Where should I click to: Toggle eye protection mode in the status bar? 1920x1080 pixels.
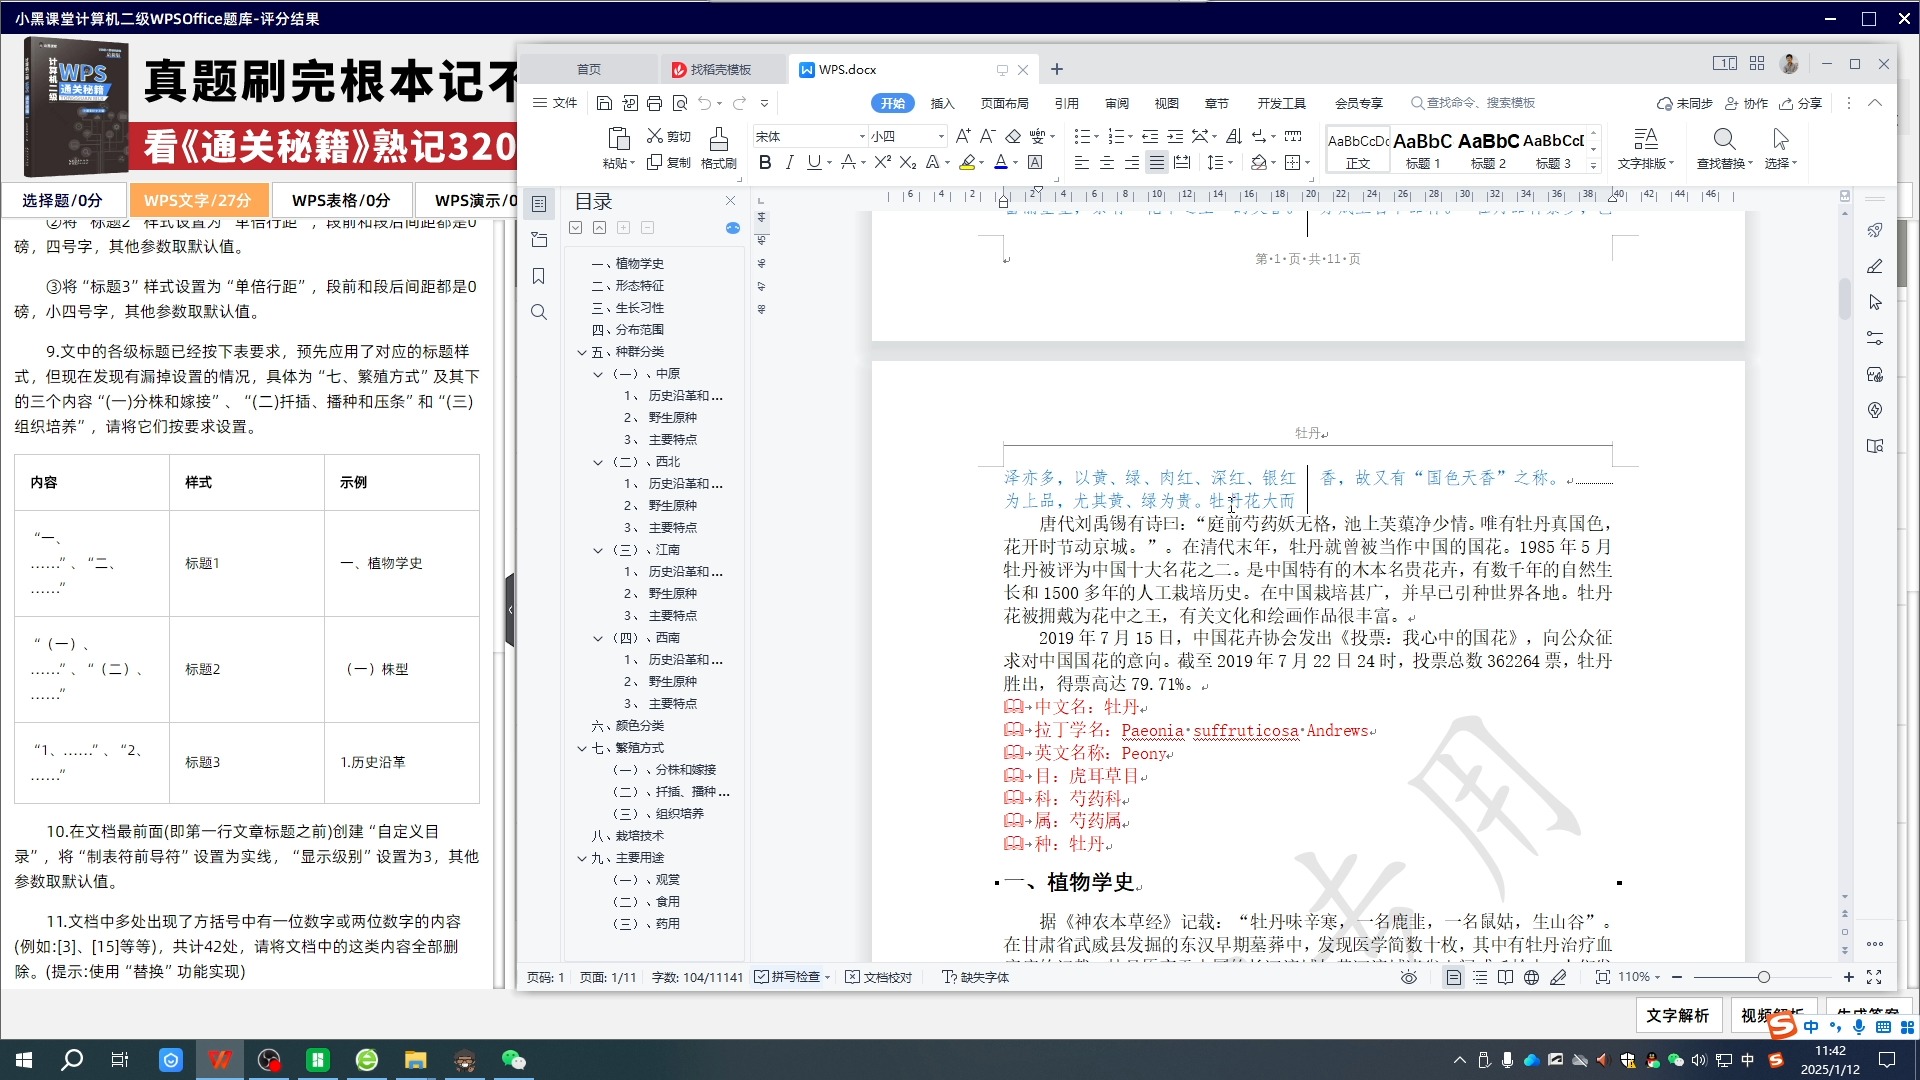click(1408, 977)
